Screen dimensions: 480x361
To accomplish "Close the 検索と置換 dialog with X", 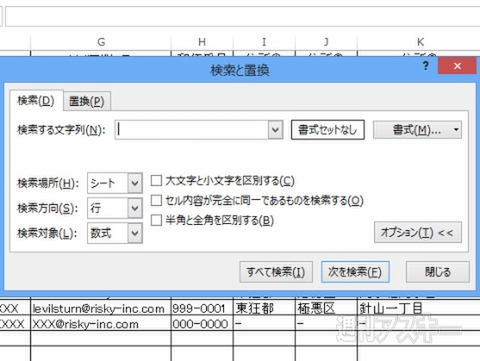I will (457, 66).
